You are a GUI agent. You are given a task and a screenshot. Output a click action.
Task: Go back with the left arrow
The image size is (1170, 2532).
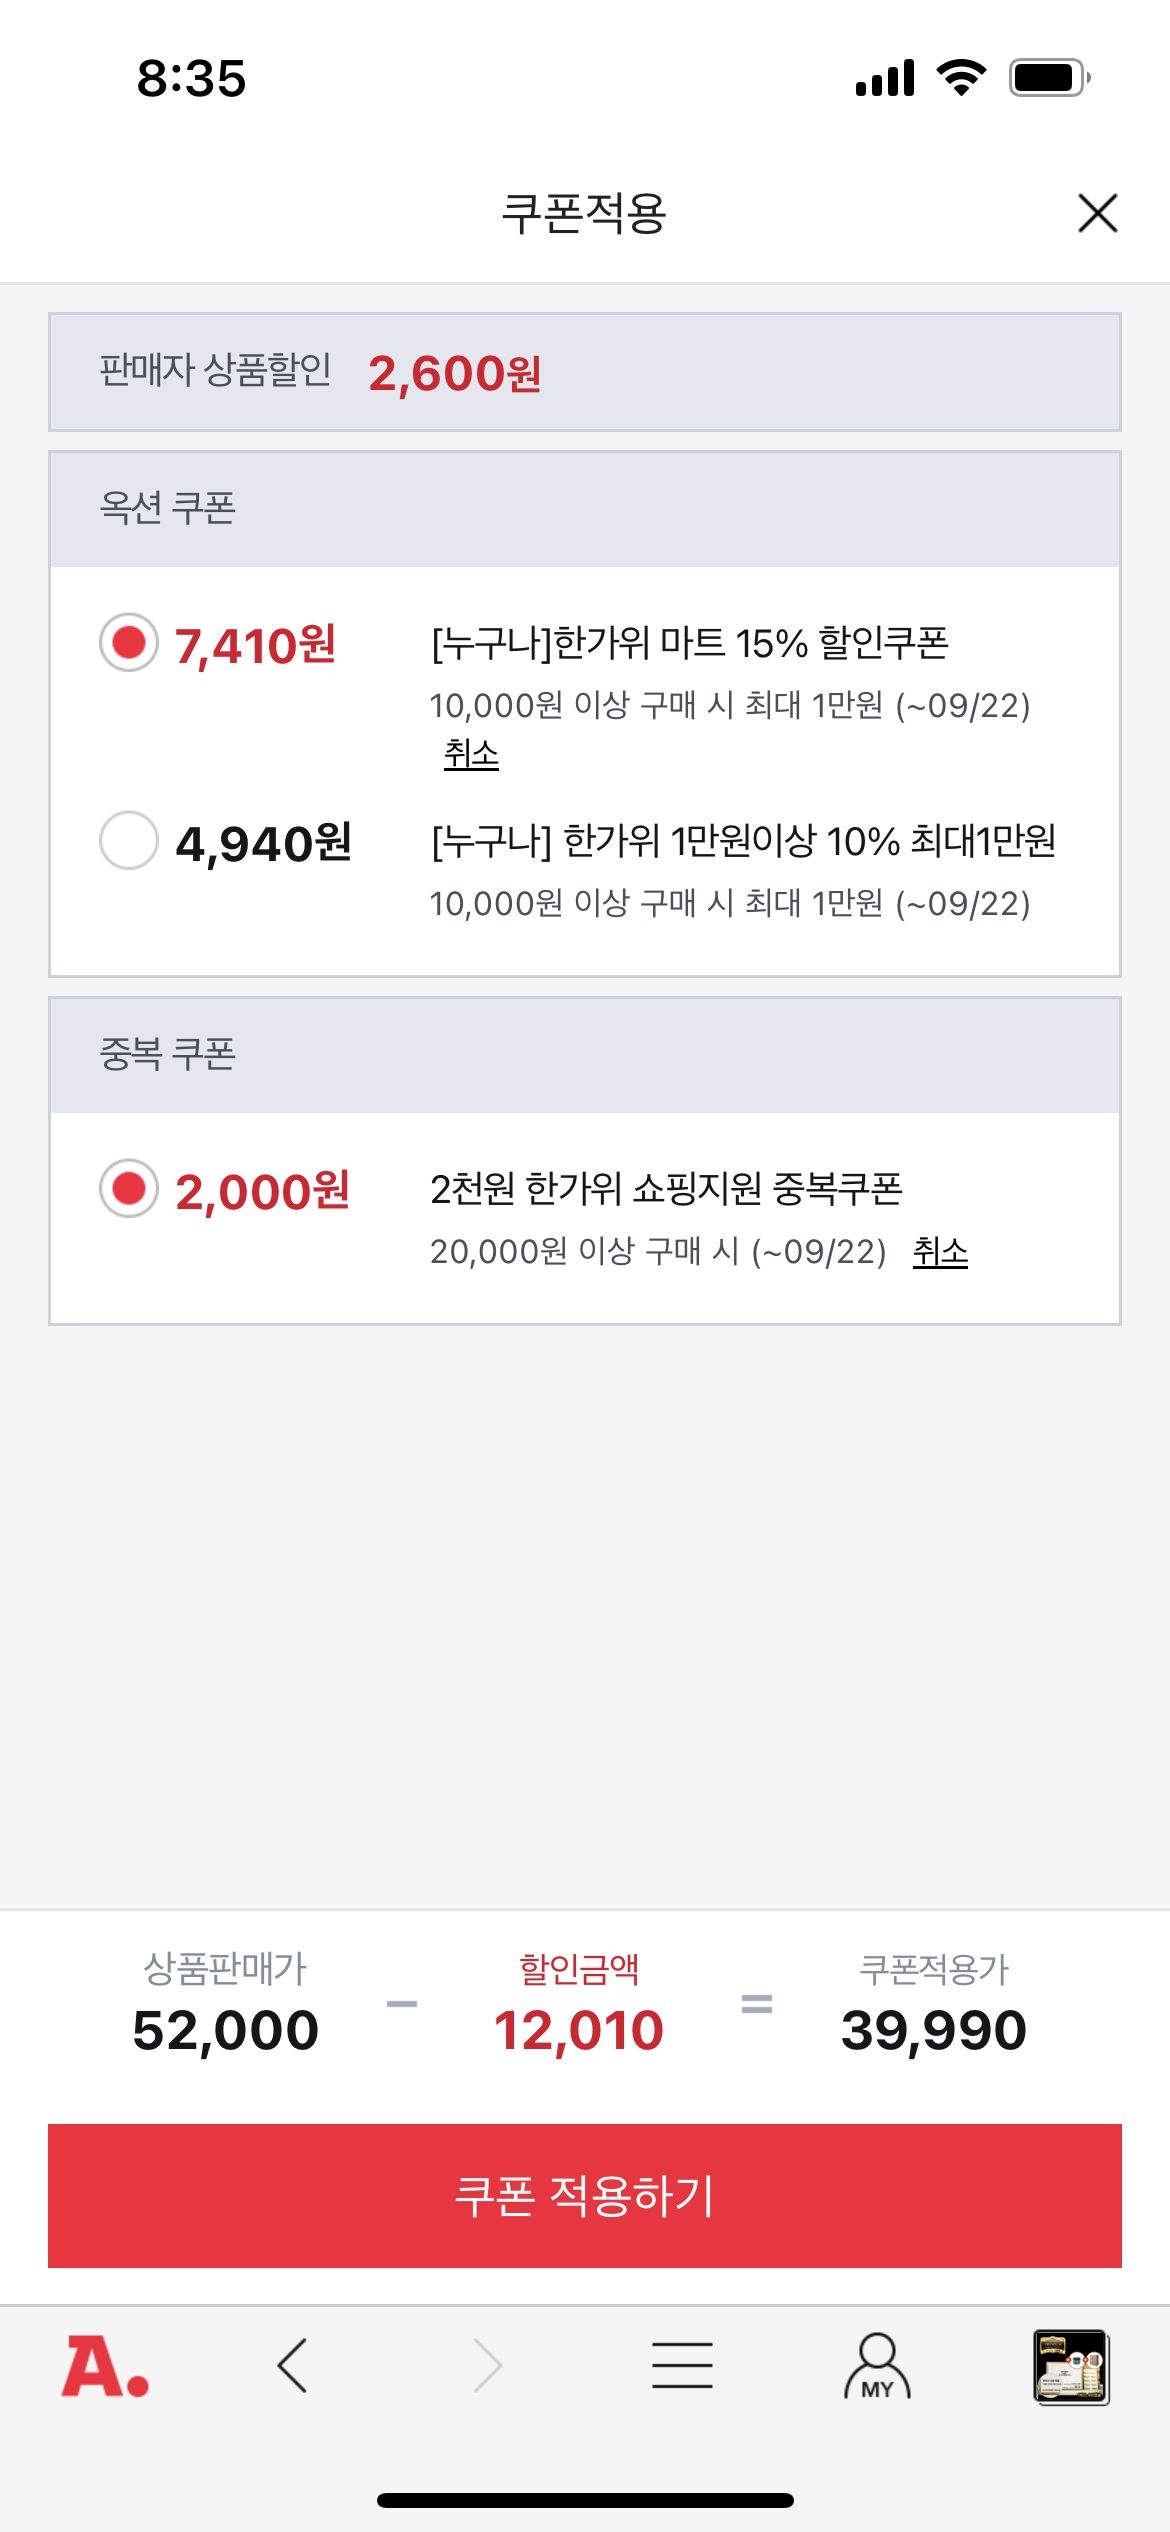[292, 2366]
